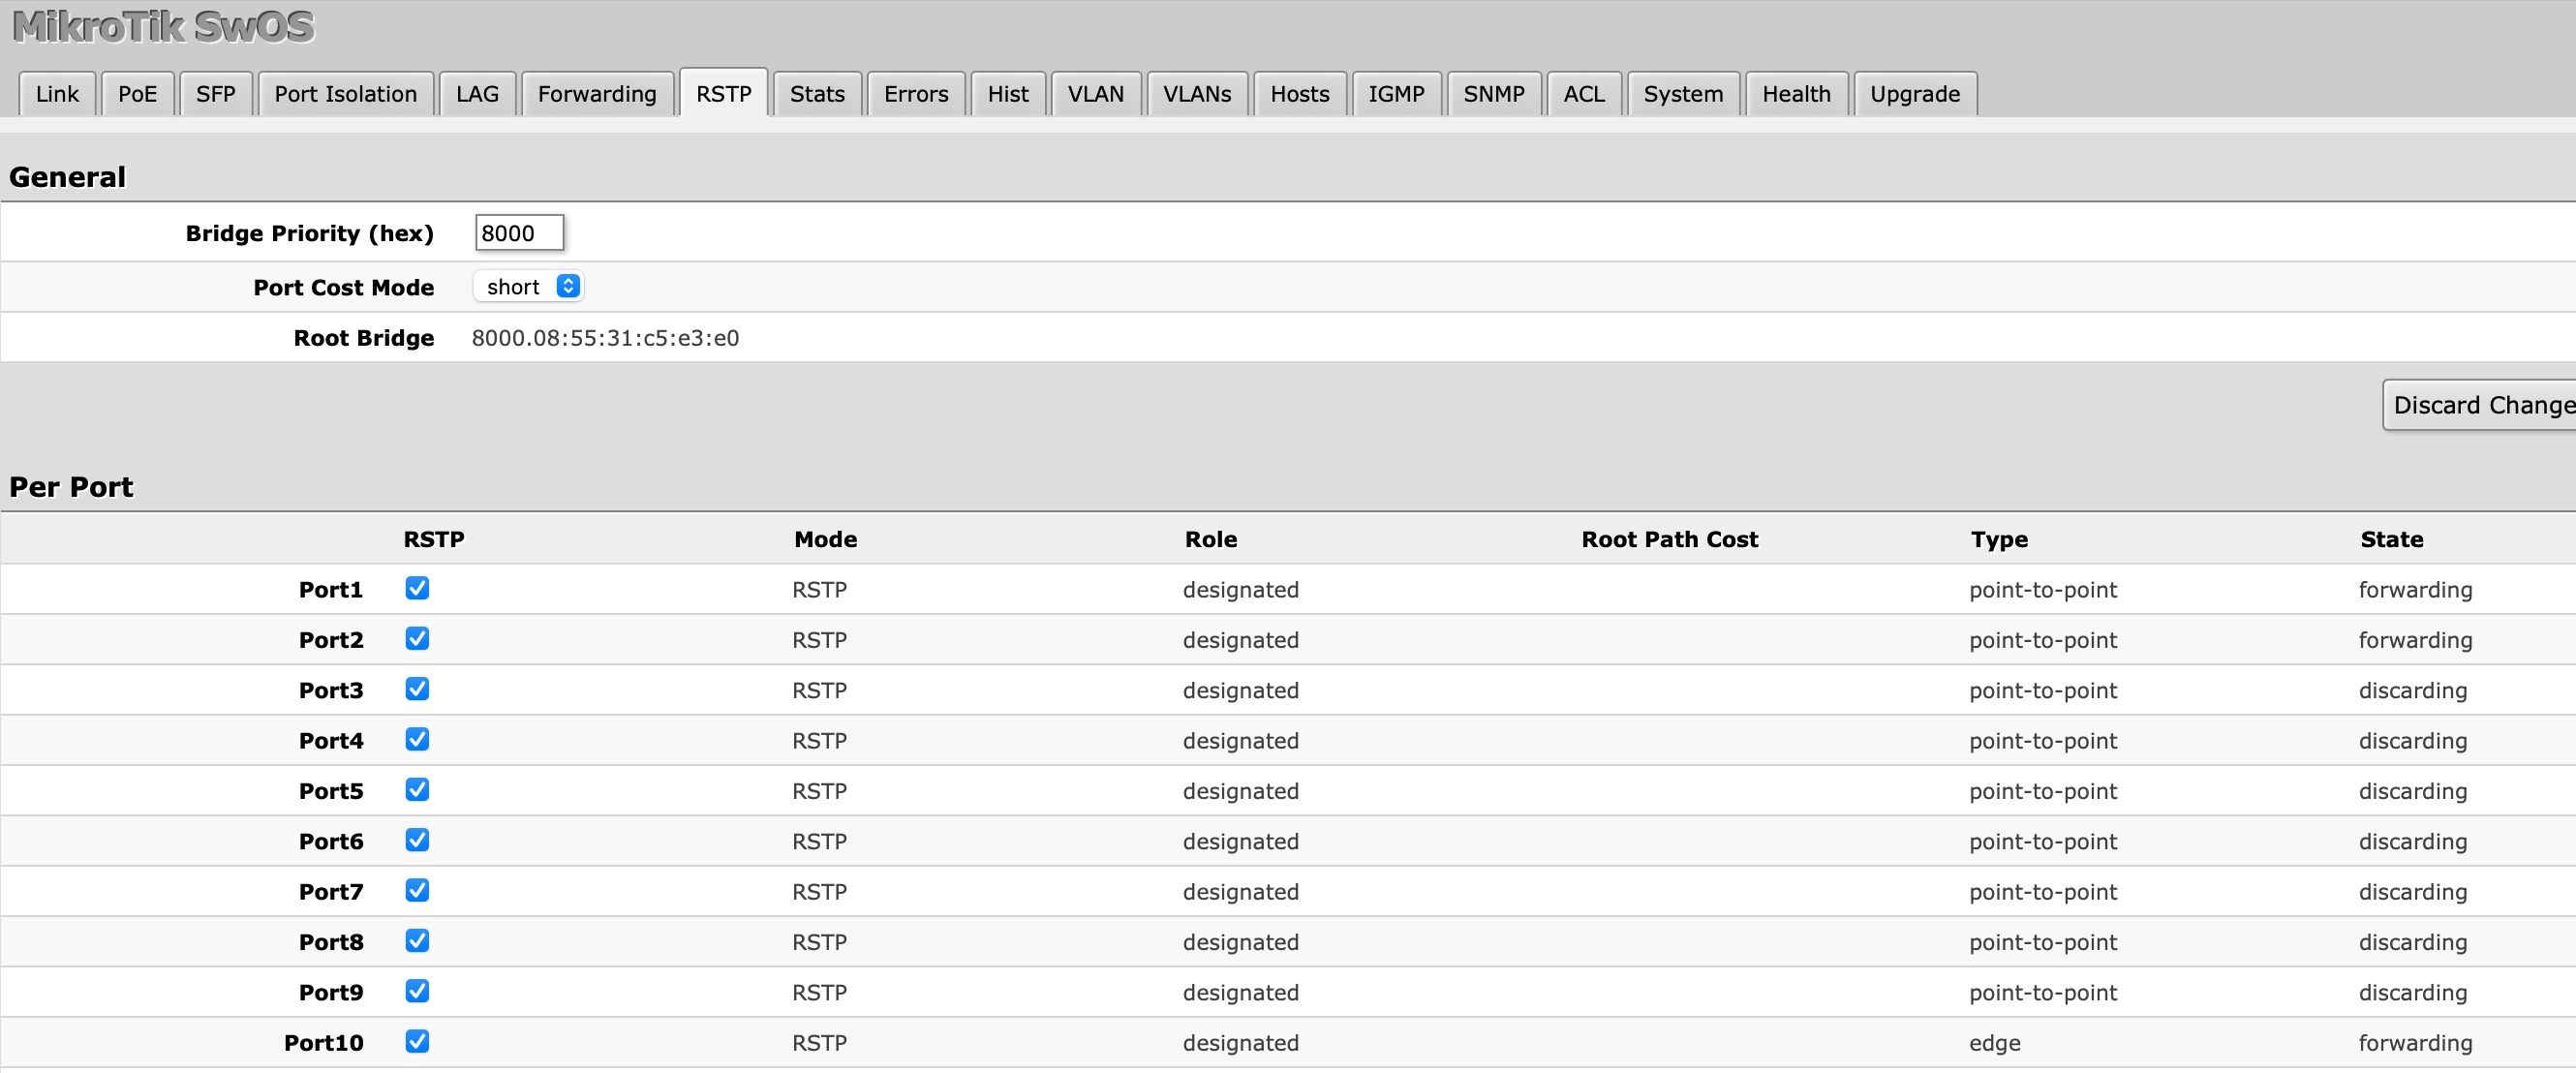Toggle RSTP checkbox for Port2
Viewport: 2576px width, 1073px height.
[417, 638]
